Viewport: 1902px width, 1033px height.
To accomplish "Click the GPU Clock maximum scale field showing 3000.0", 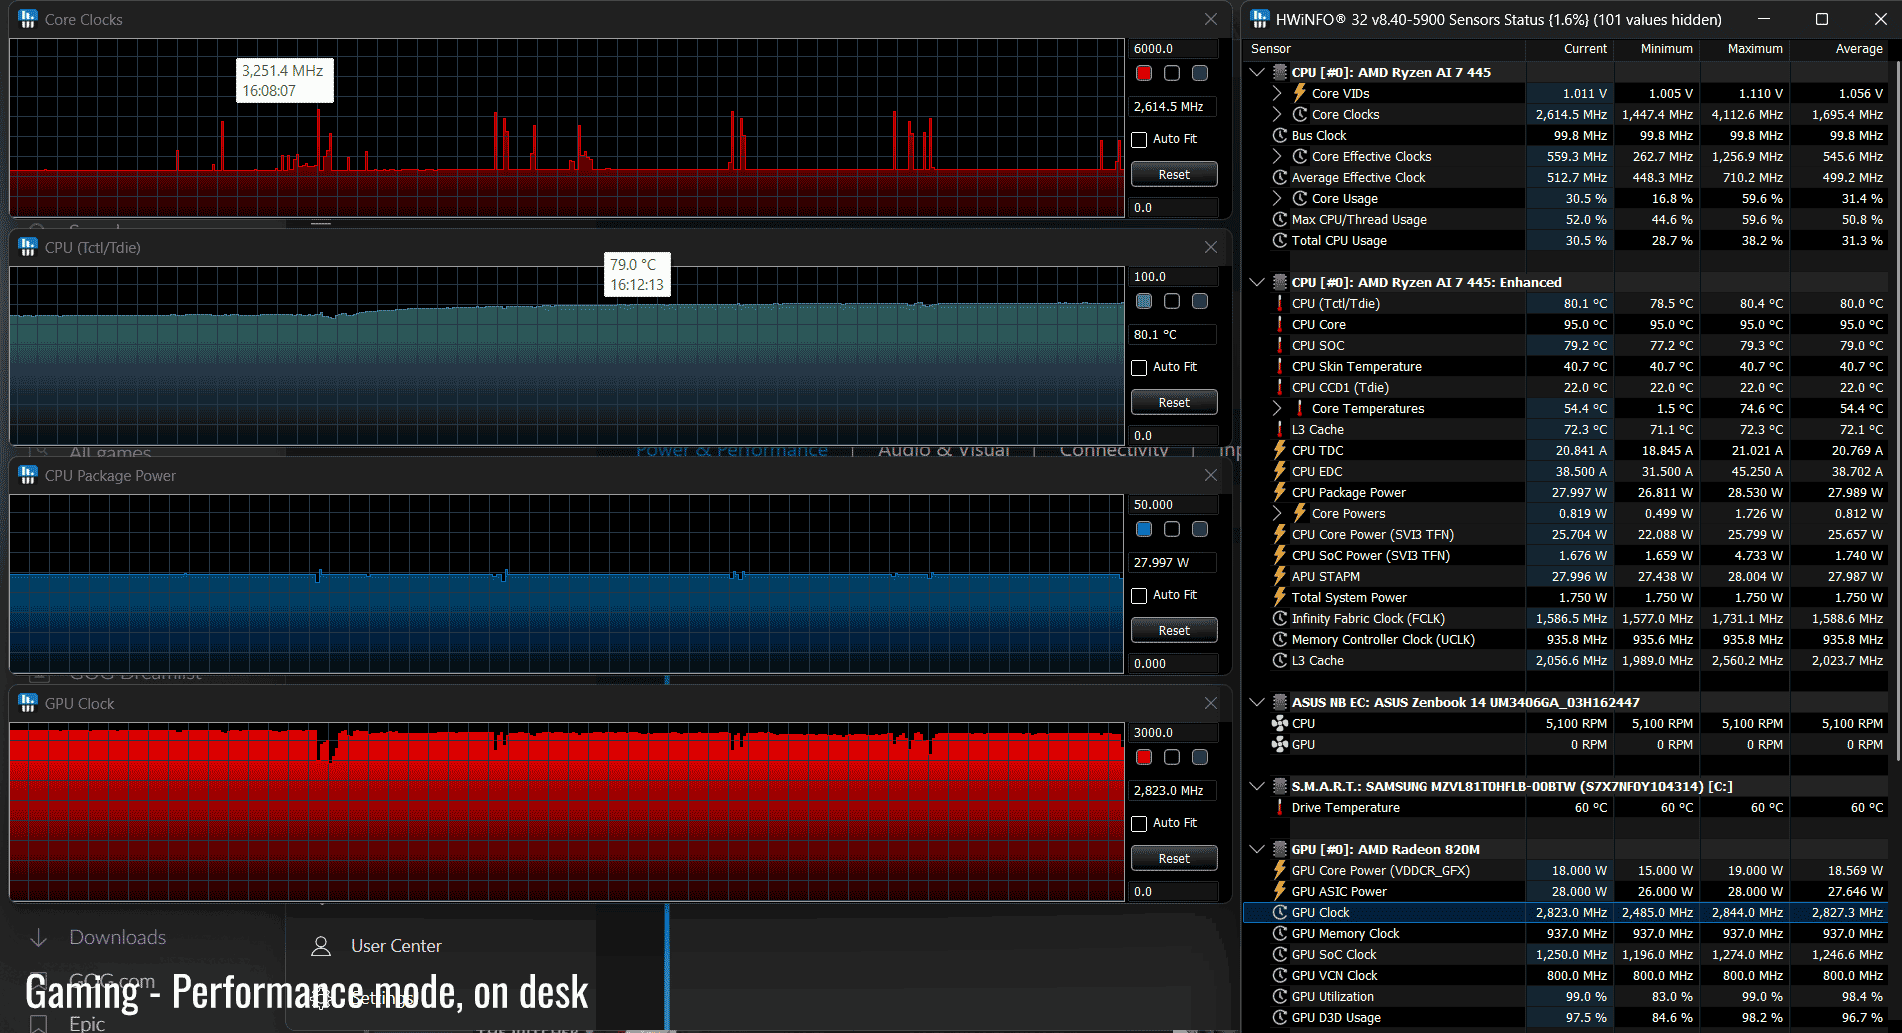I will tap(1174, 733).
